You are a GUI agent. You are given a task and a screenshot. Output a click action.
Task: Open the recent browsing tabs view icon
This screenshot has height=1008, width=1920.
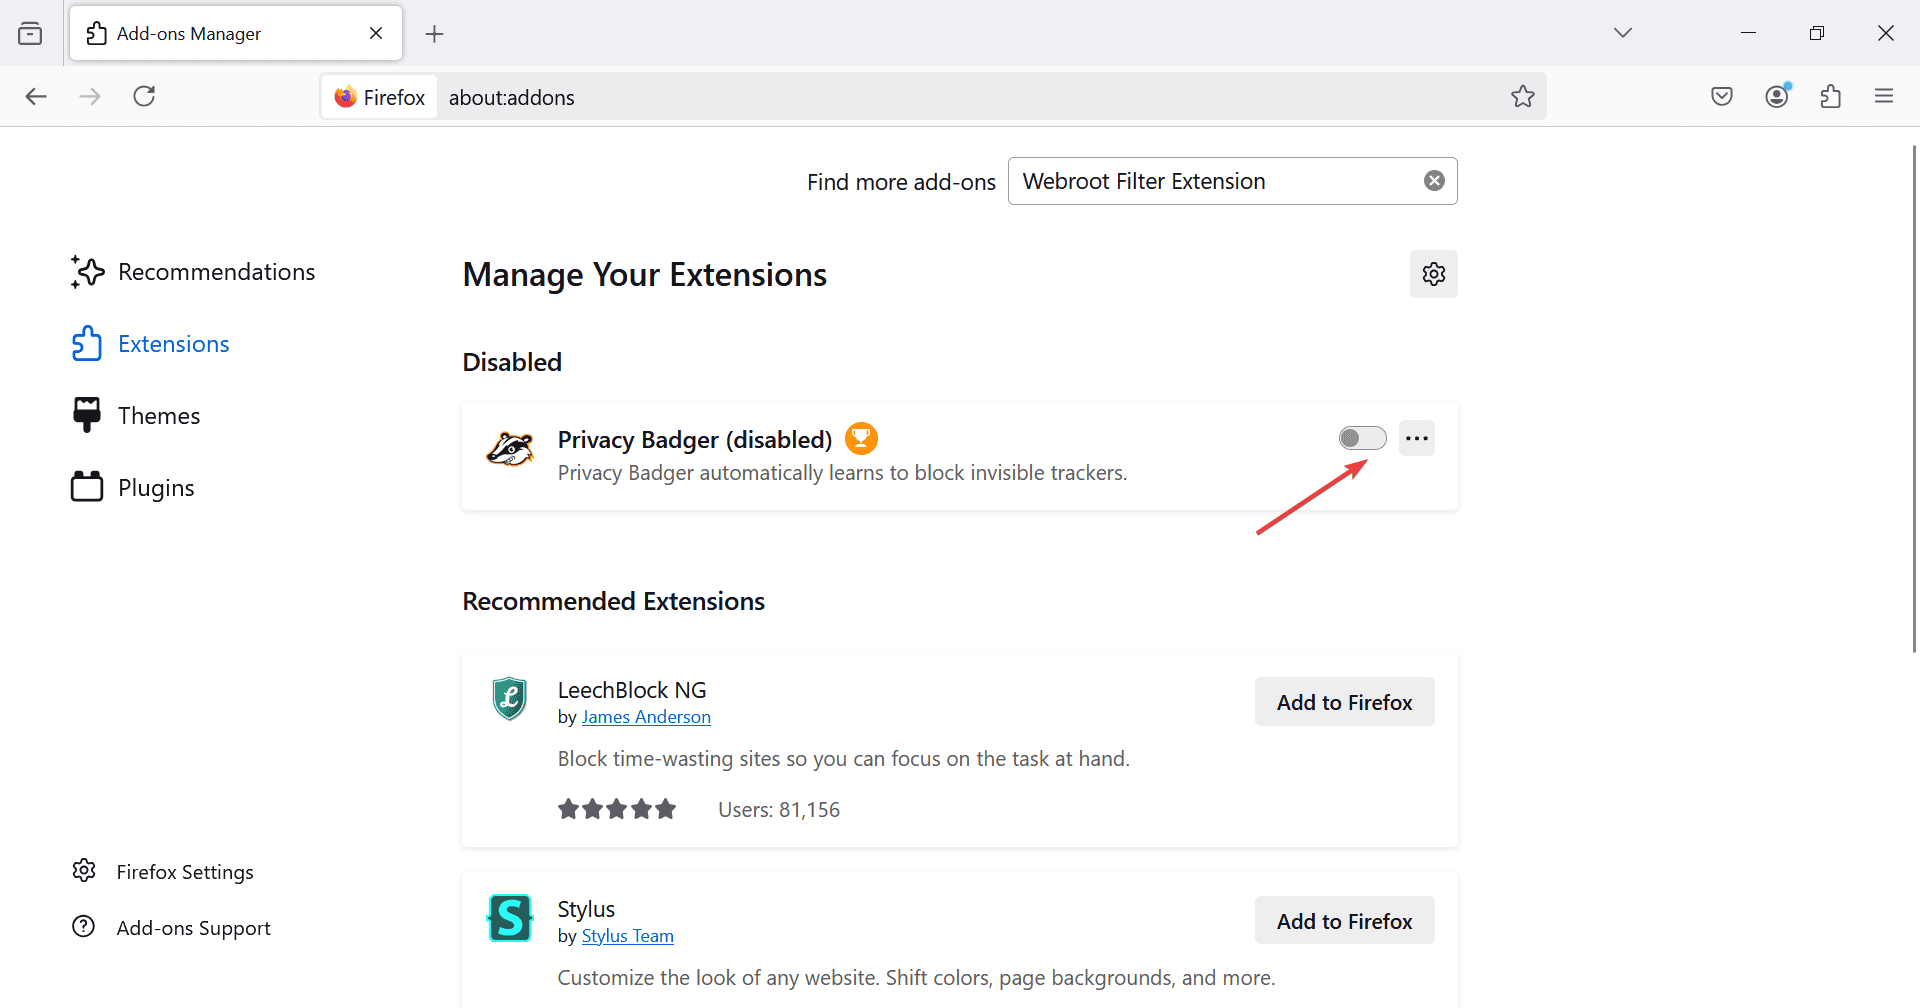pos(30,33)
